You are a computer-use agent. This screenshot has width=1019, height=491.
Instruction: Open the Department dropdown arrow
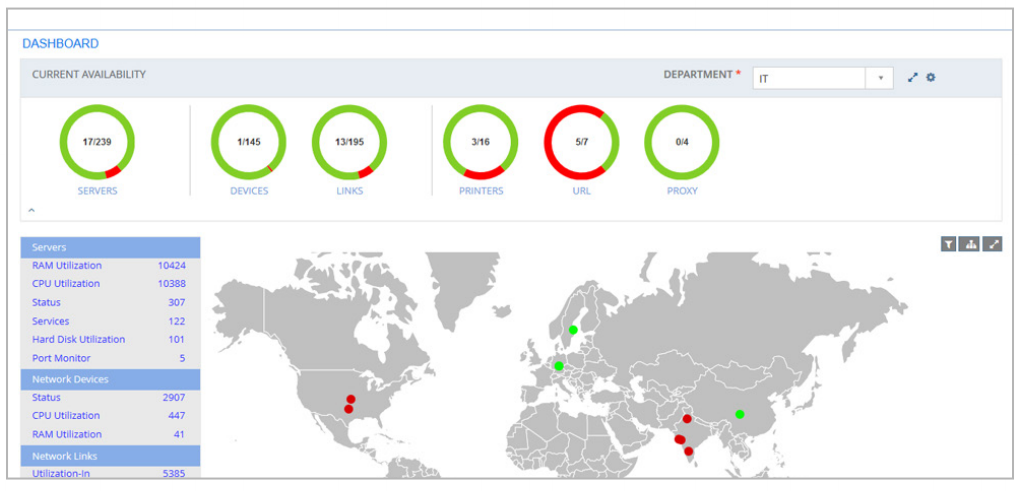coord(880,78)
